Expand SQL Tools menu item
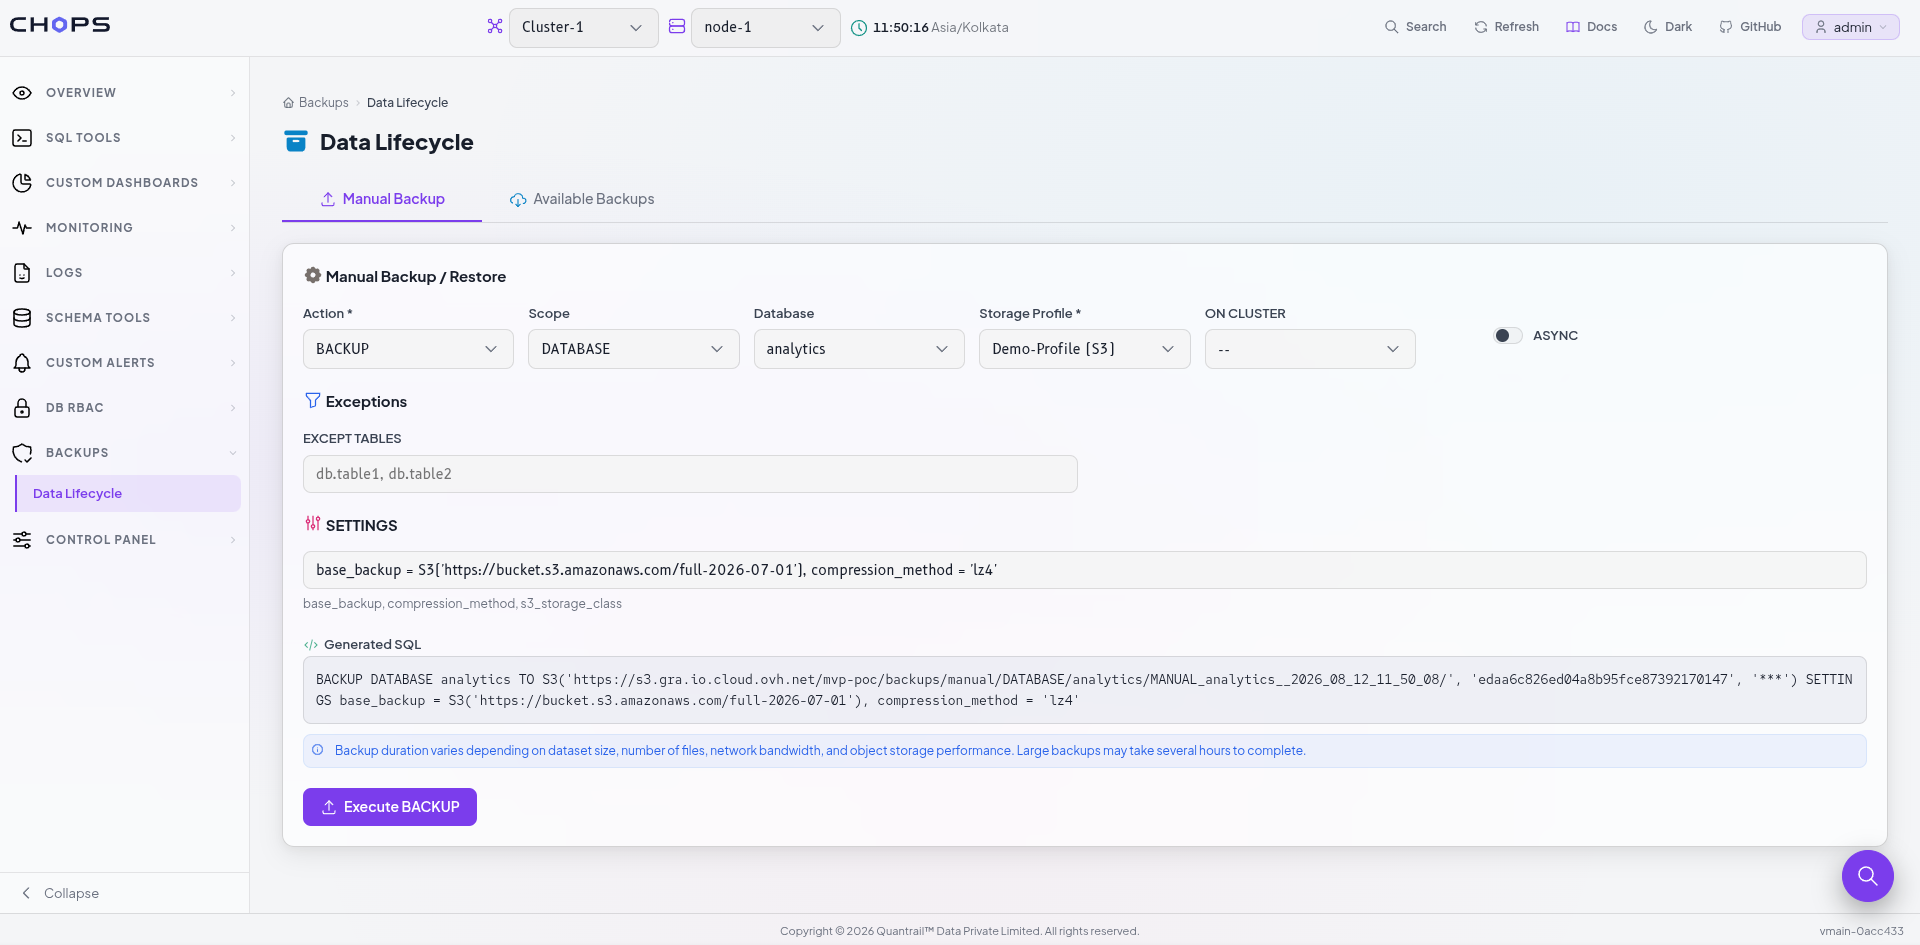 (125, 138)
